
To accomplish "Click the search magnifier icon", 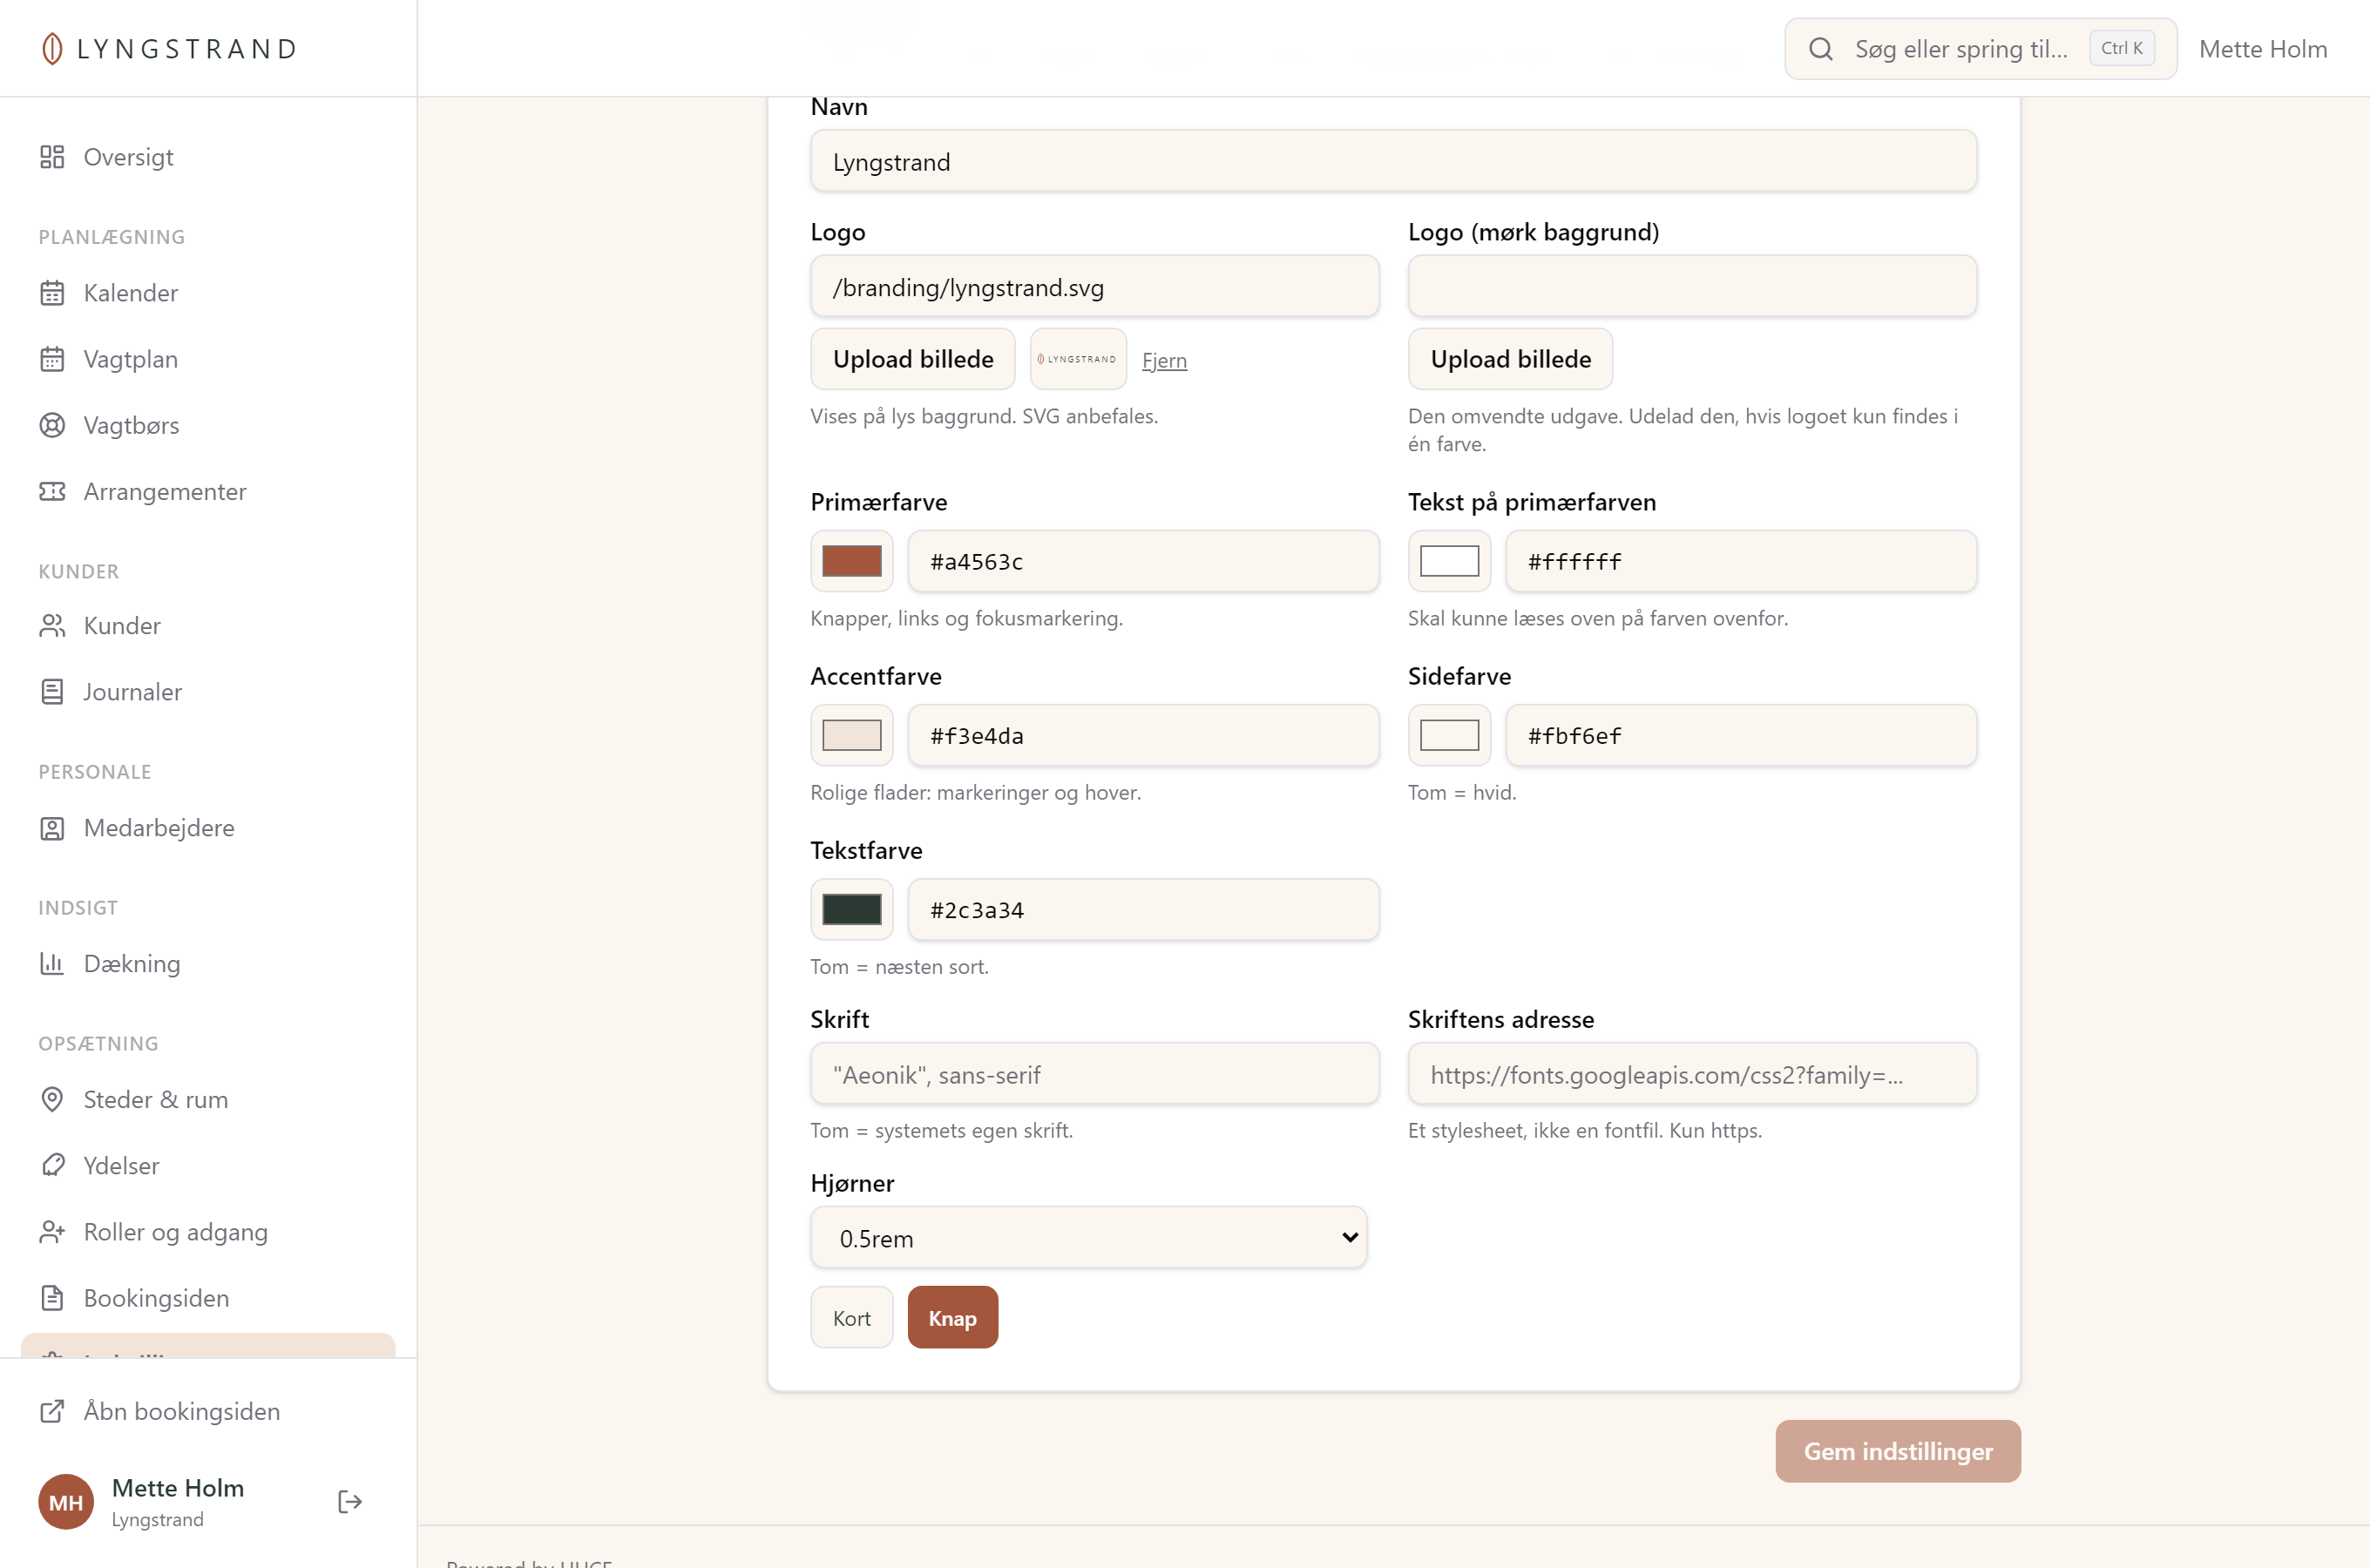I will pos(1821,49).
